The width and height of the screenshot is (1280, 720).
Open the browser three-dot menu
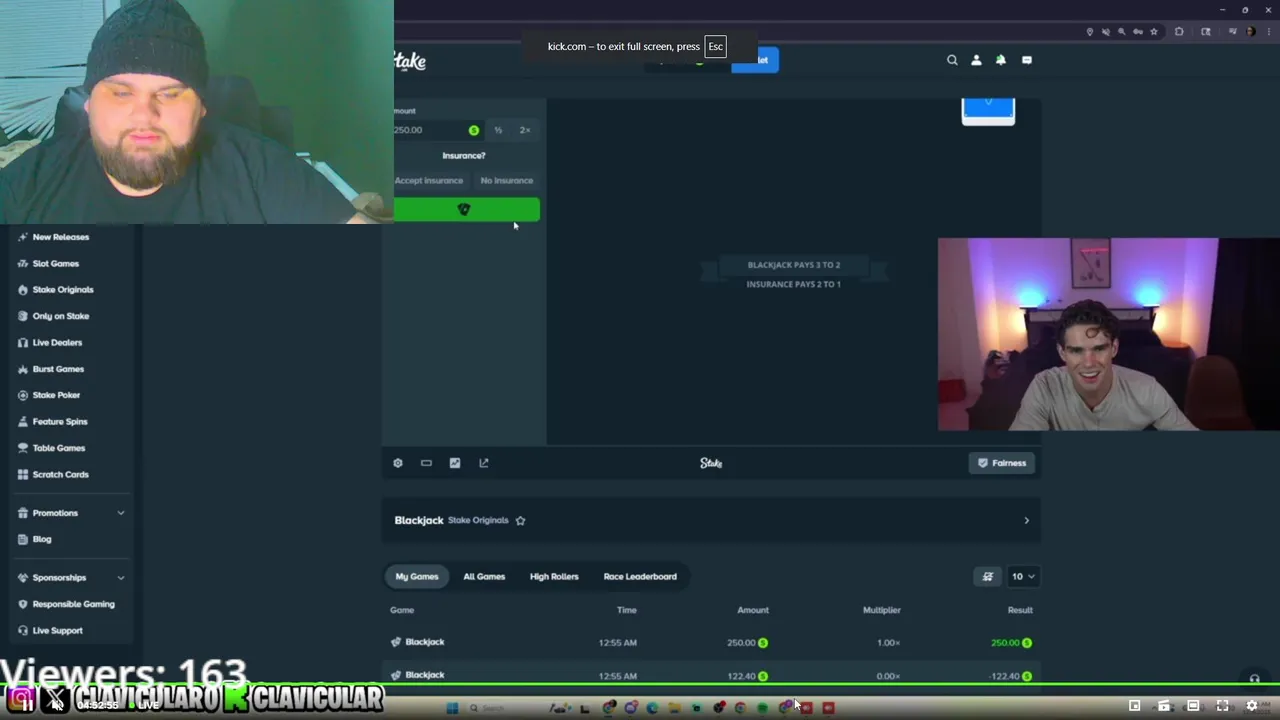point(1268,32)
